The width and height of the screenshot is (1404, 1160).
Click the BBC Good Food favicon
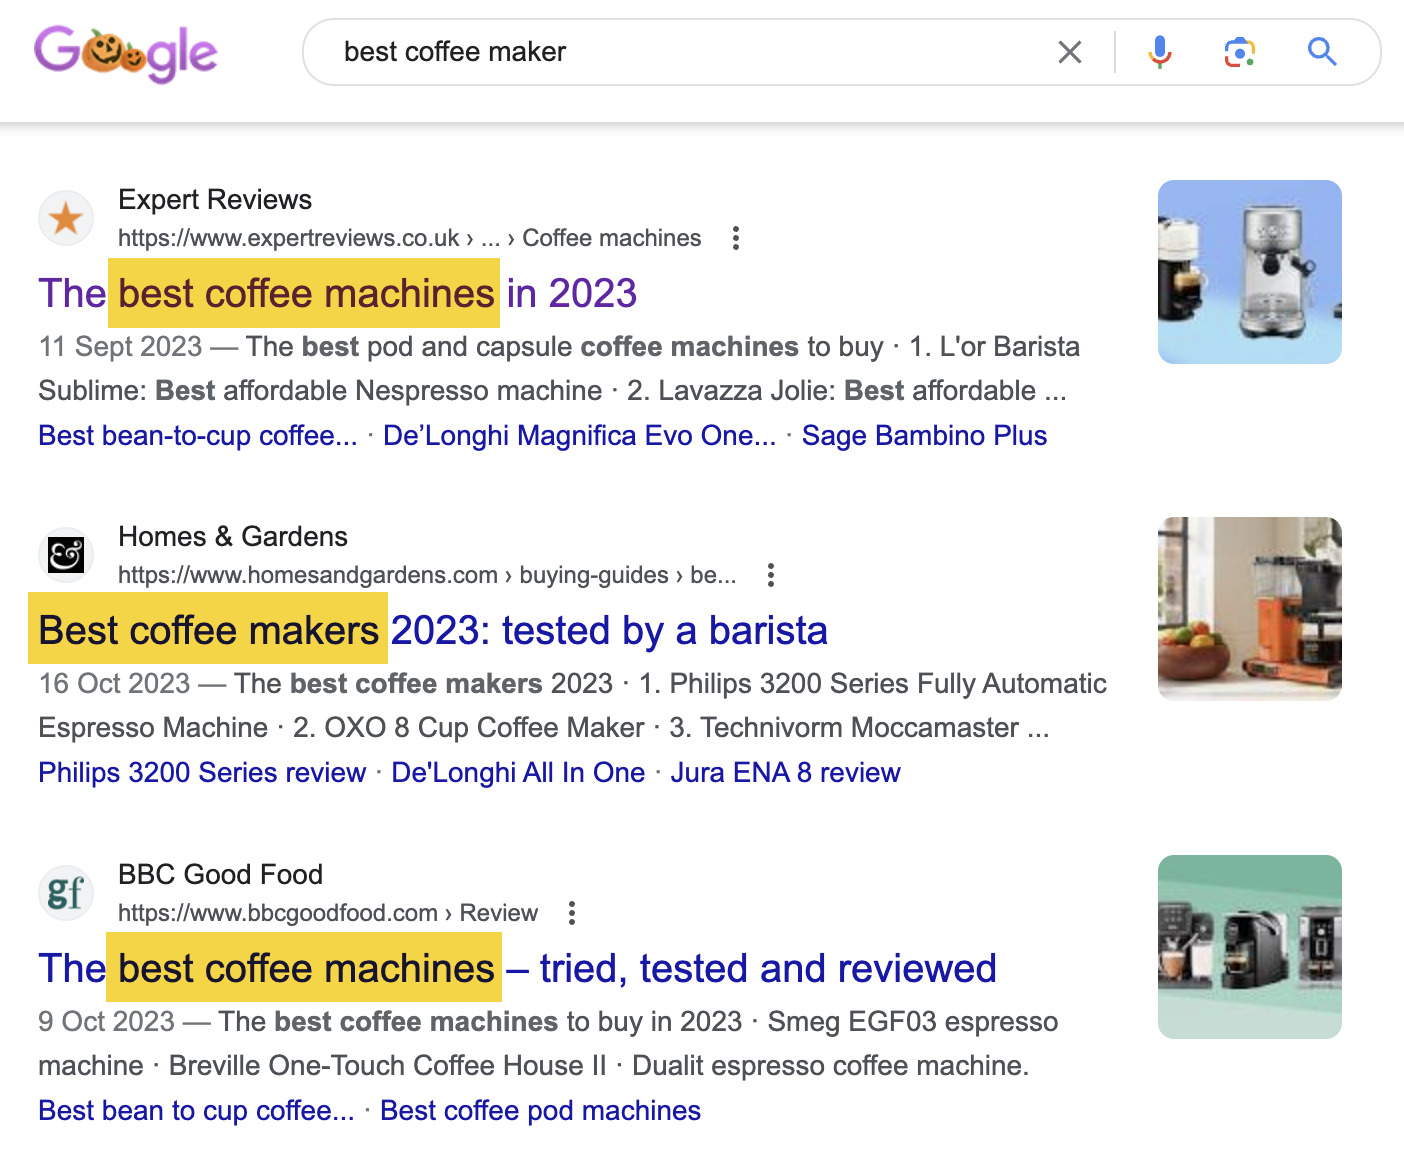[65, 892]
